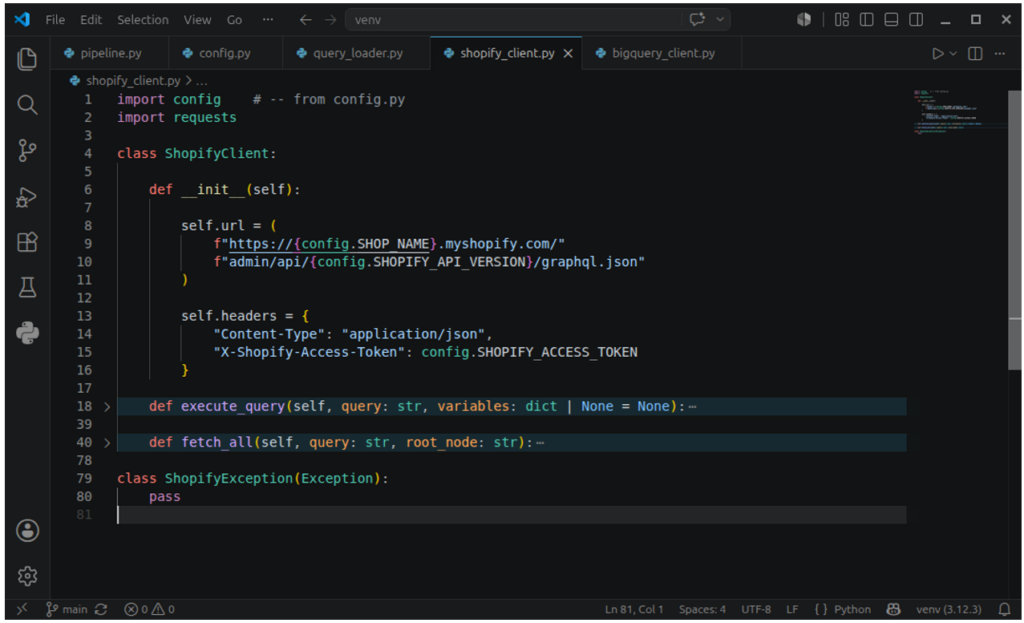Open the chat dropdown arrow in title bar

click(x=720, y=20)
